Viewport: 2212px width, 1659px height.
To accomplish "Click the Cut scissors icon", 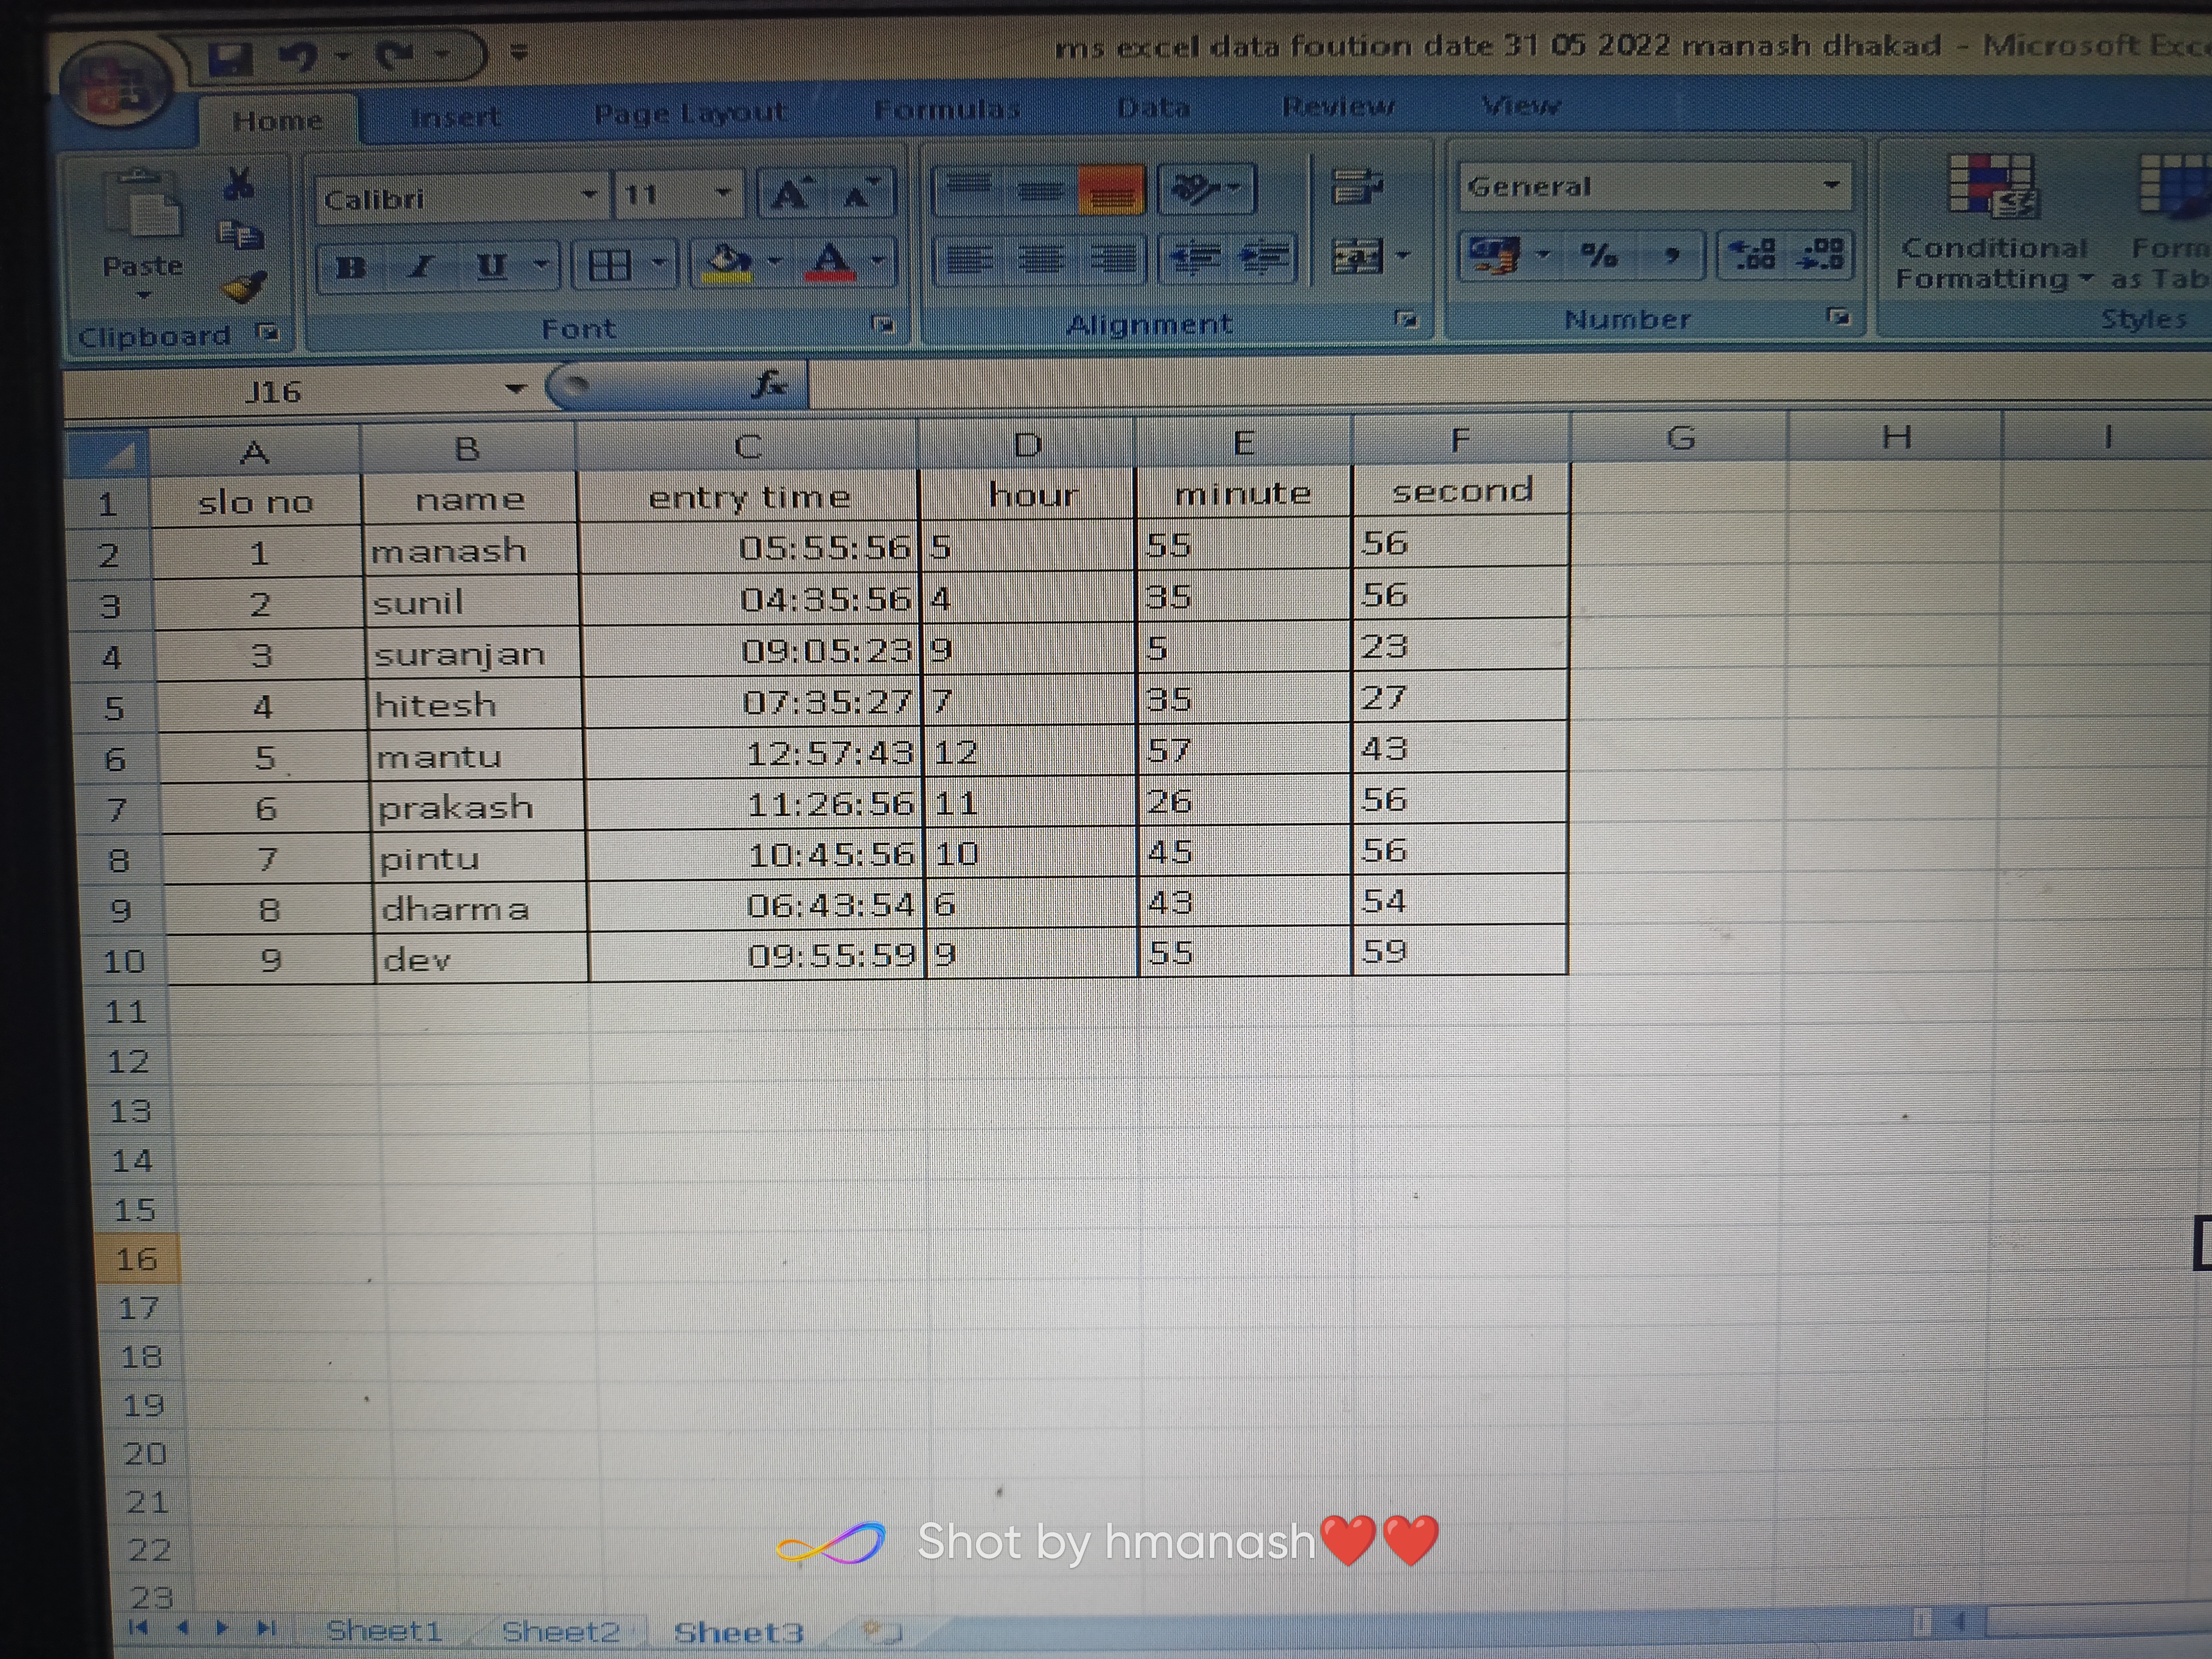I will point(239,184).
